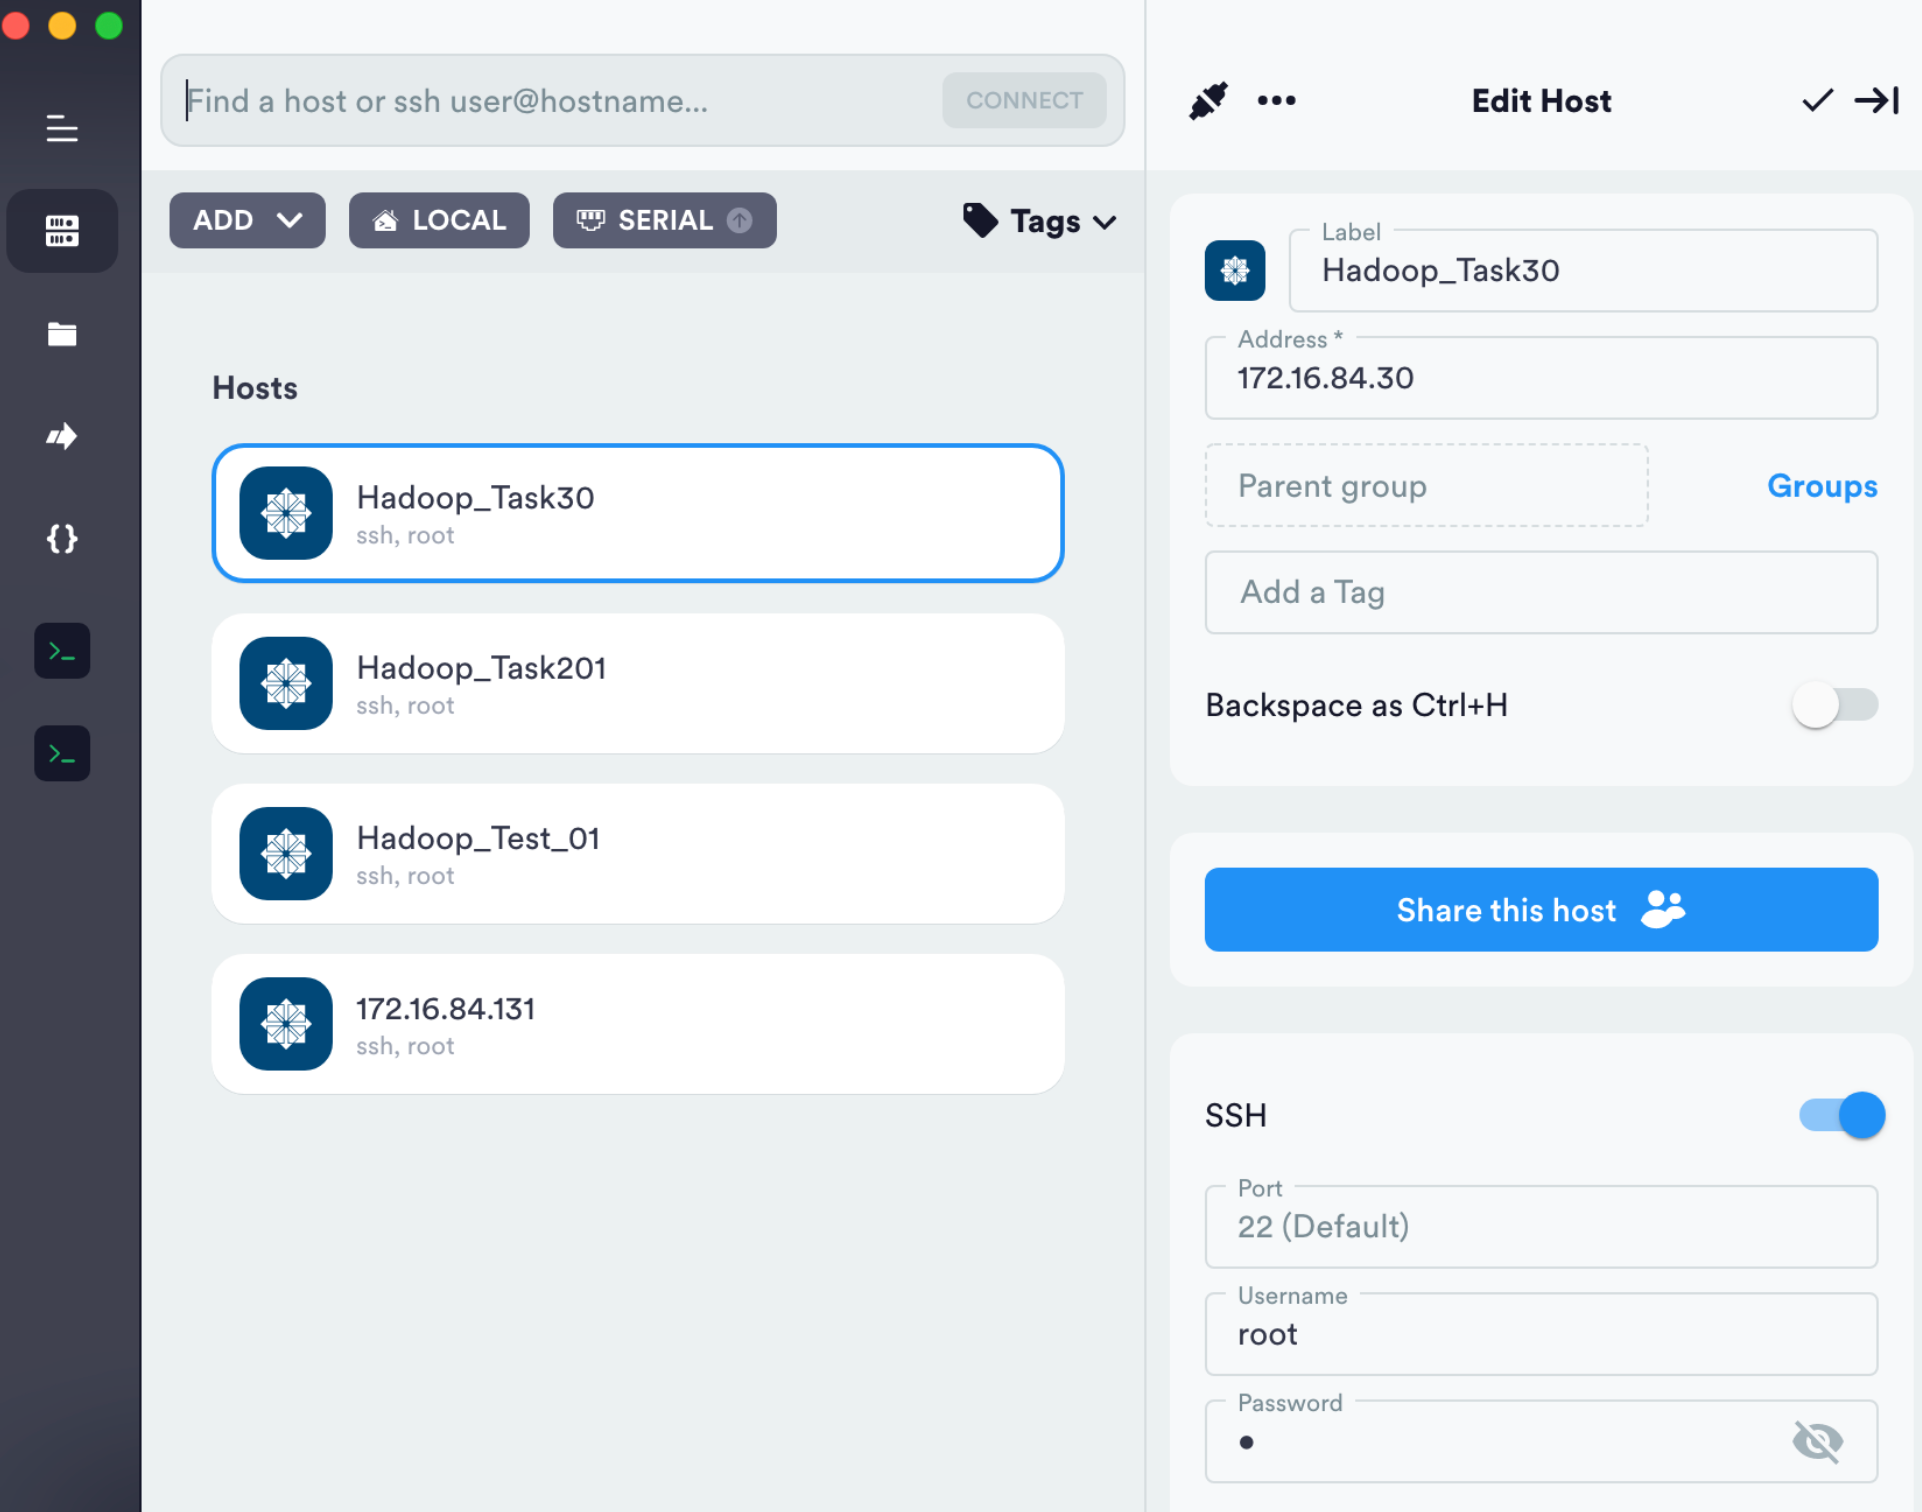
Task: Click Hadoop_Task201 host icon
Action: 286,683
